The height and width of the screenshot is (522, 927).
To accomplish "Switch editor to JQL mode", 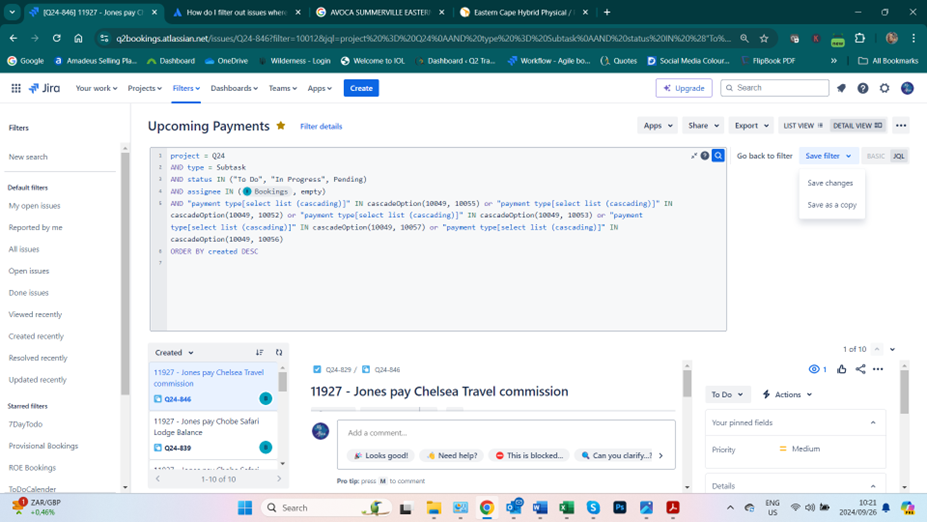I will pos(899,156).
